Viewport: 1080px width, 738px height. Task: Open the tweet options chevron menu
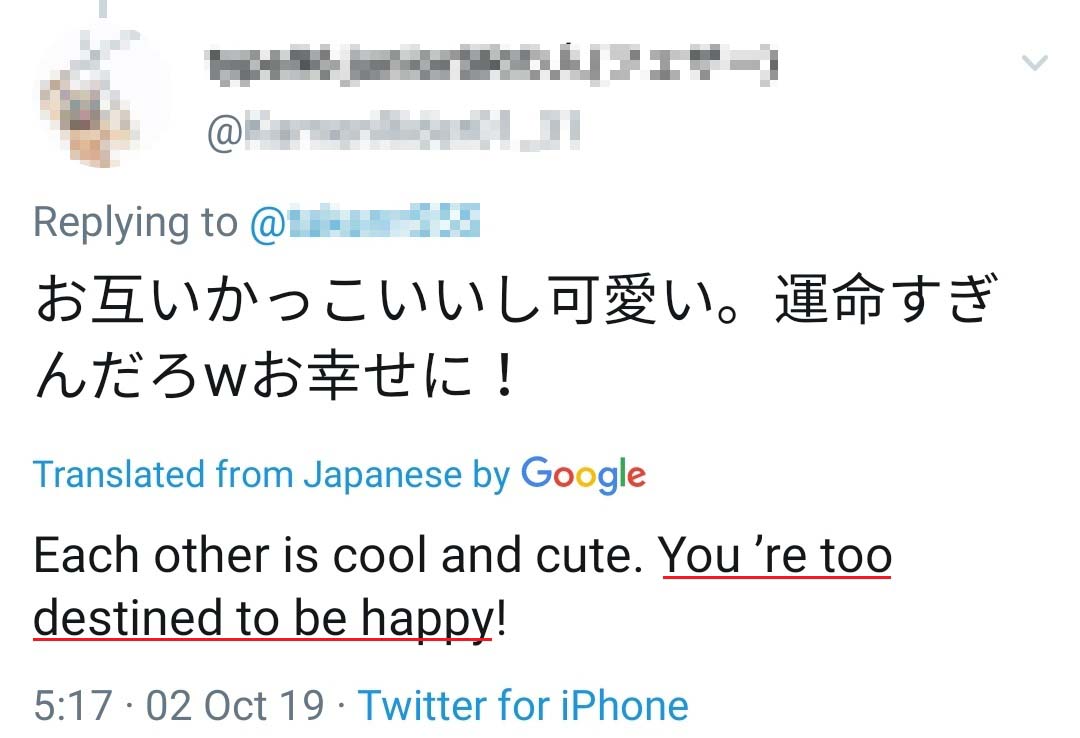pyautogui.click(x=1034, y=64)
